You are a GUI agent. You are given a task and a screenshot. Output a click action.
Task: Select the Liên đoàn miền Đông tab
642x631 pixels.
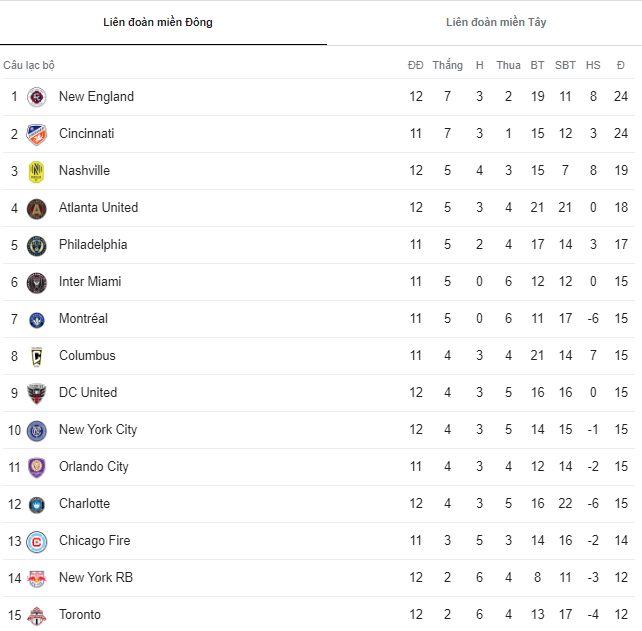tap(158, 22)
